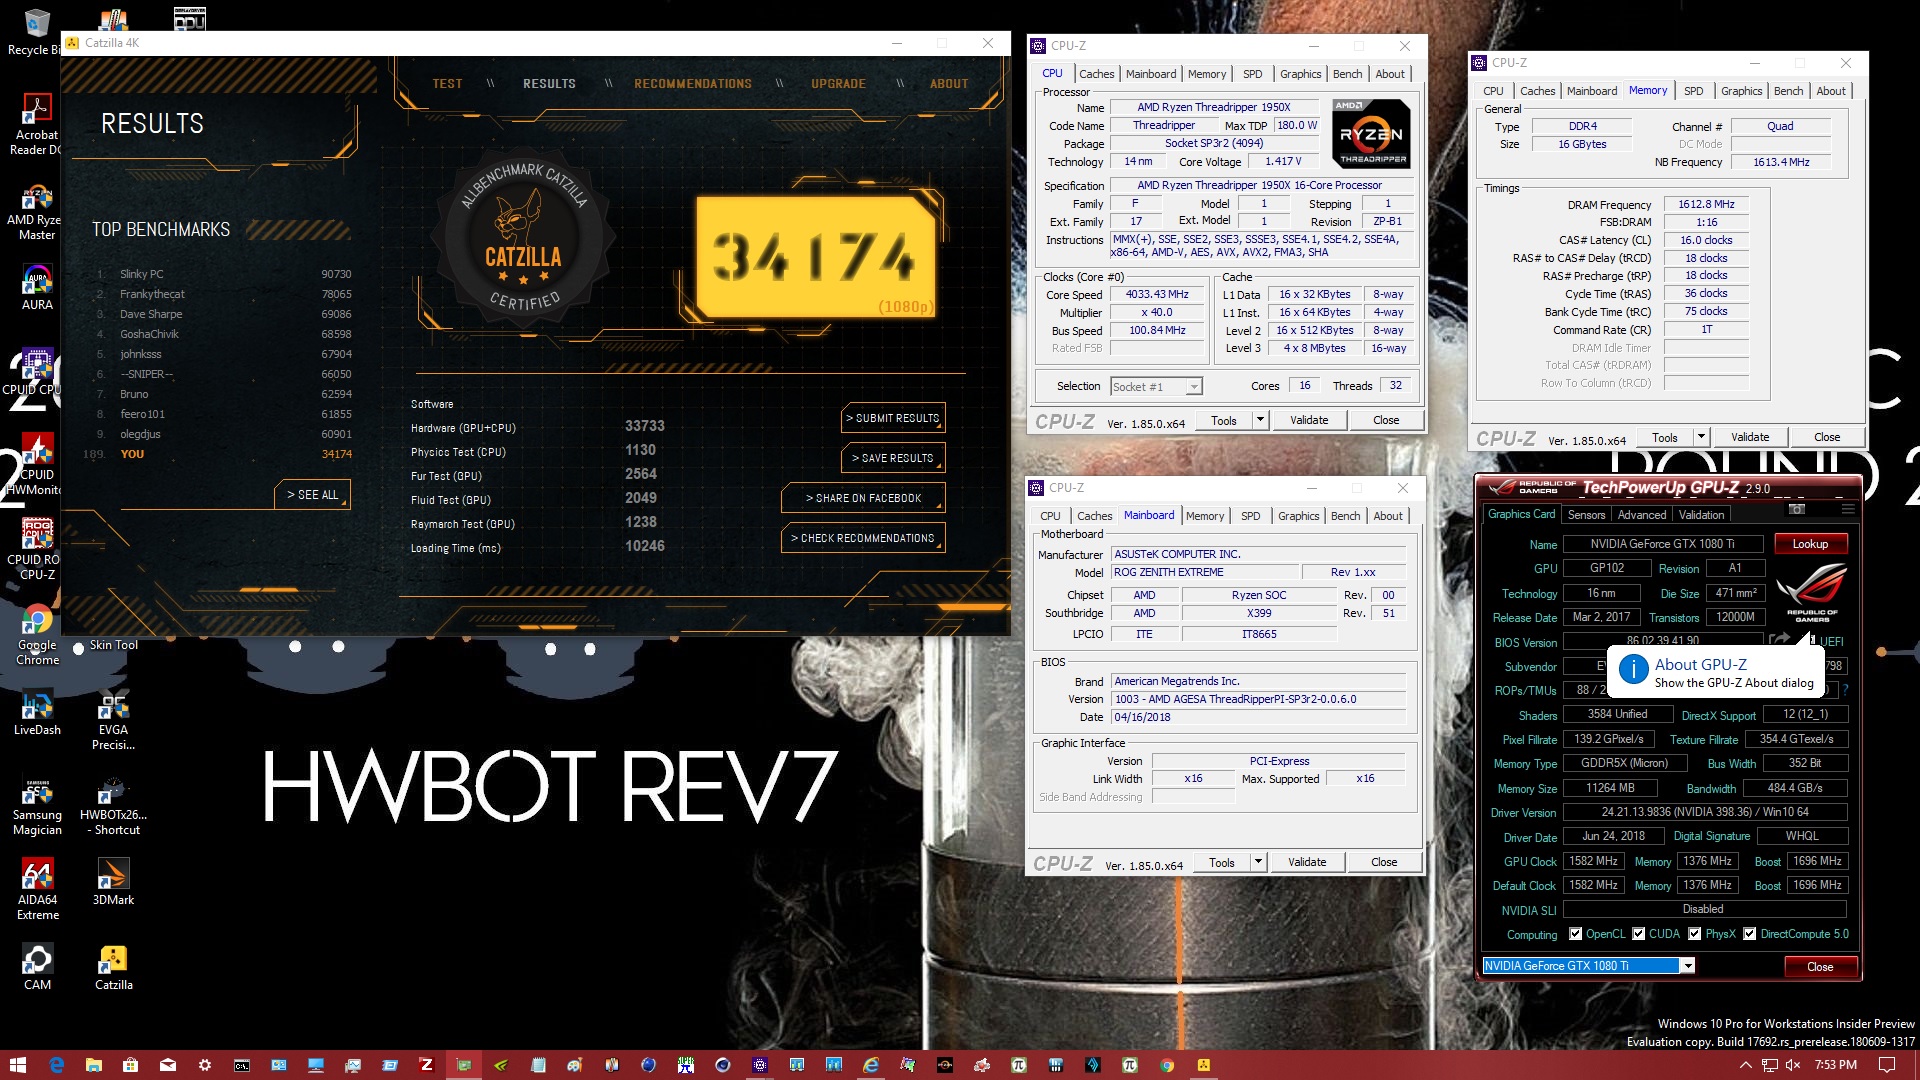Expand Tools arrow in CPU-Z CPU window
The width and height of the screenshot is (1920, 1080).
coord(1260,420)
